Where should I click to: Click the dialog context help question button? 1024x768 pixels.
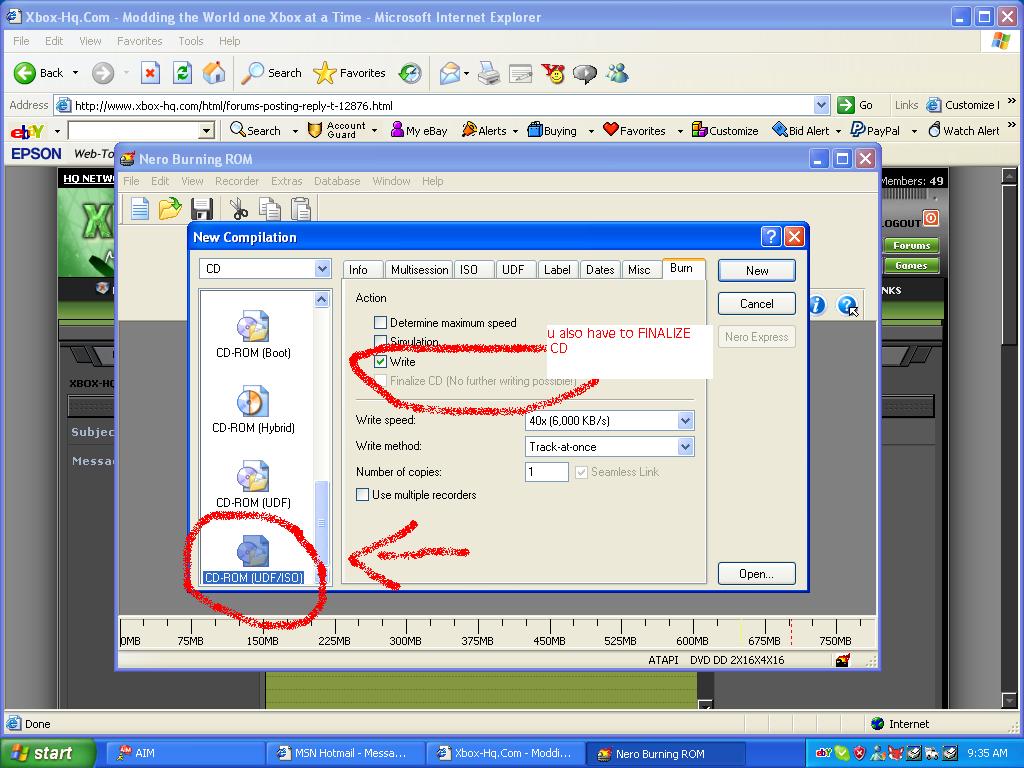tap(771, 236)
